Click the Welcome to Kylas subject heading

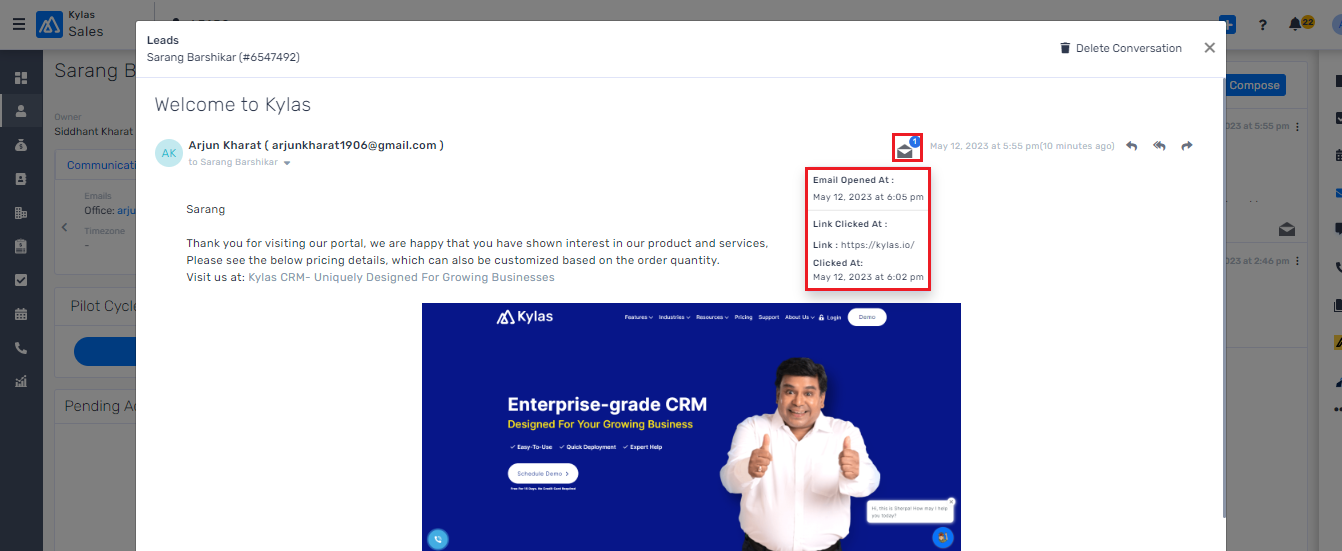tap(233, 105)
